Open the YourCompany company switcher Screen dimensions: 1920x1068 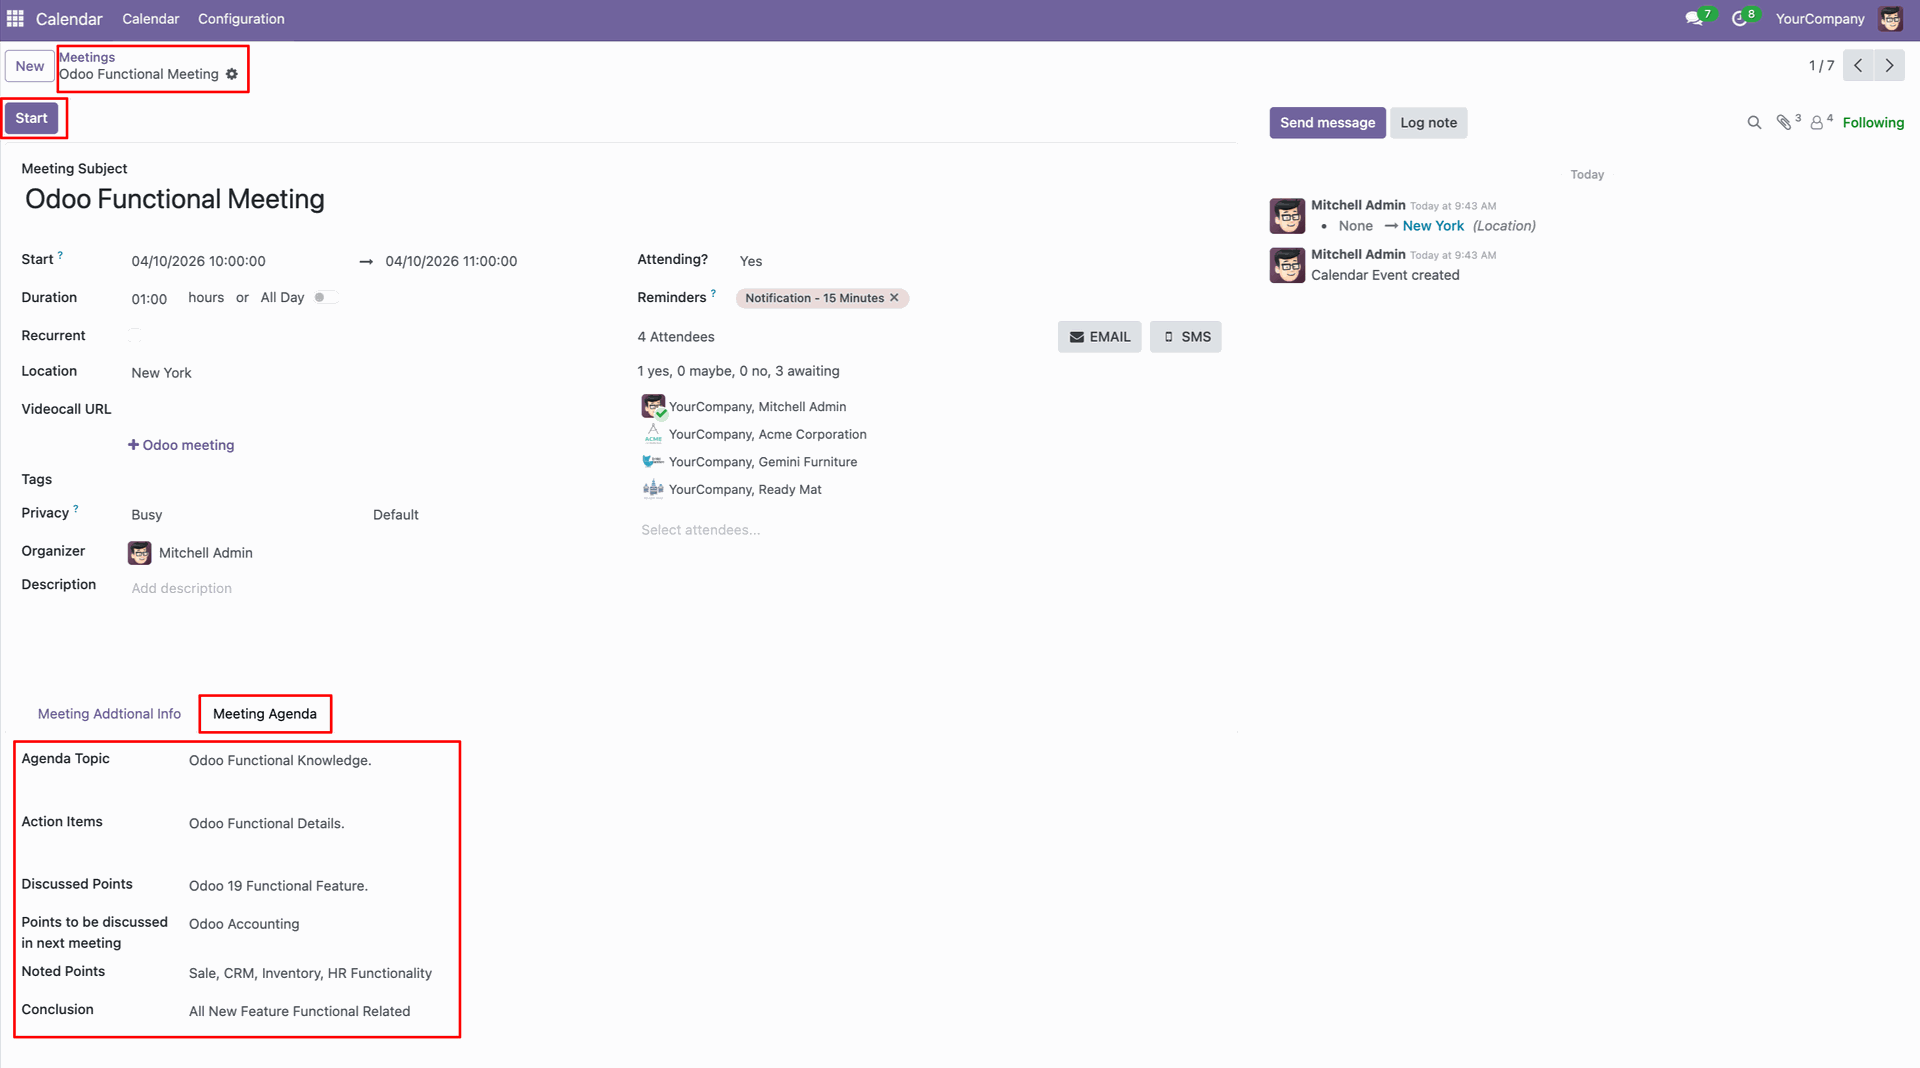point(1819,19)
